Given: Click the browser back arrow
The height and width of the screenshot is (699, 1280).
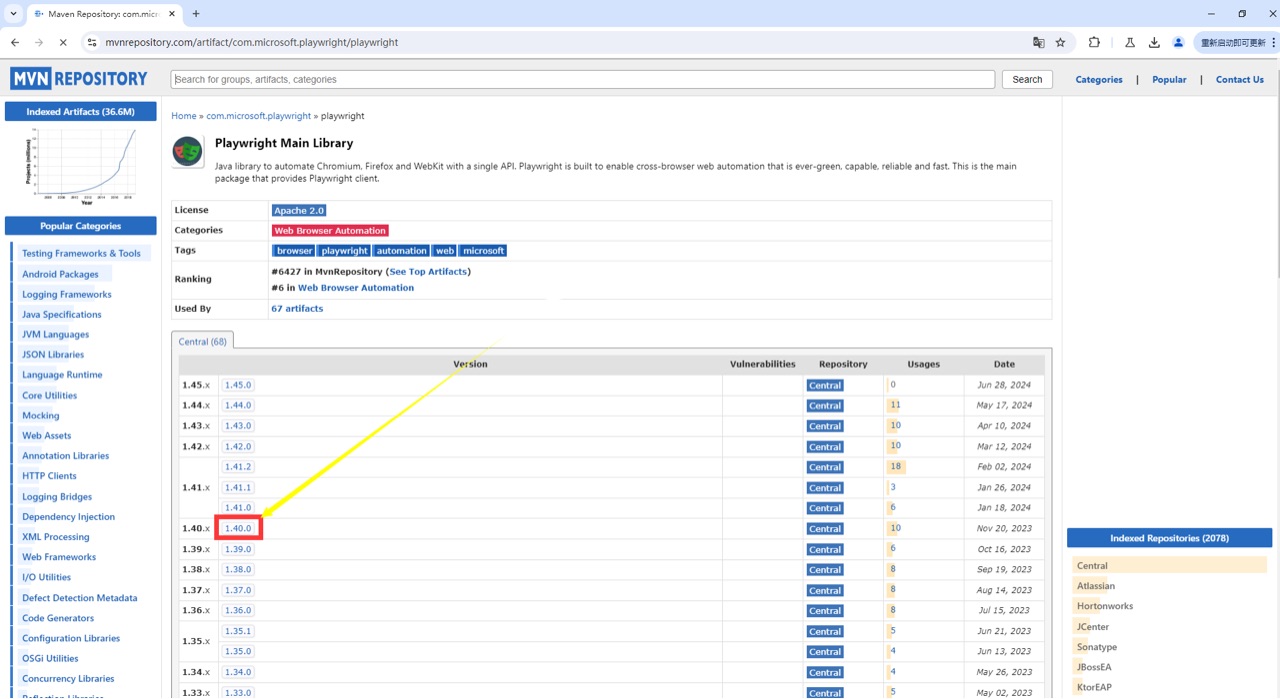Looking at the screenshot, I should (15, 42).
